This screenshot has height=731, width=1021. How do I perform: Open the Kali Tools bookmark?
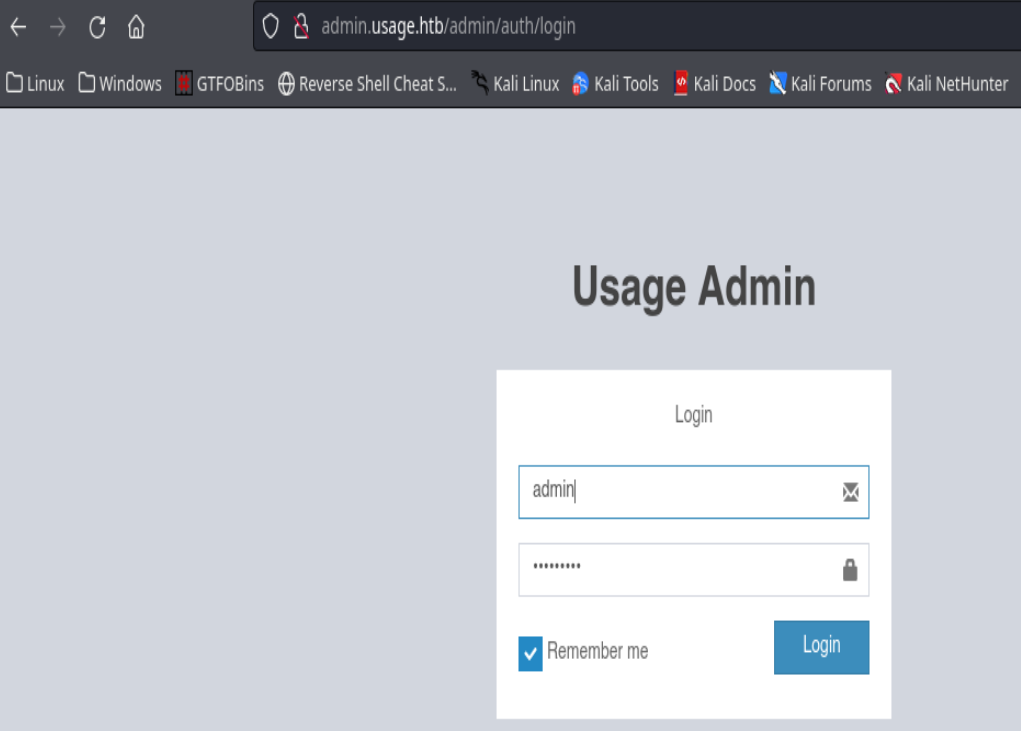click(615, 84)
